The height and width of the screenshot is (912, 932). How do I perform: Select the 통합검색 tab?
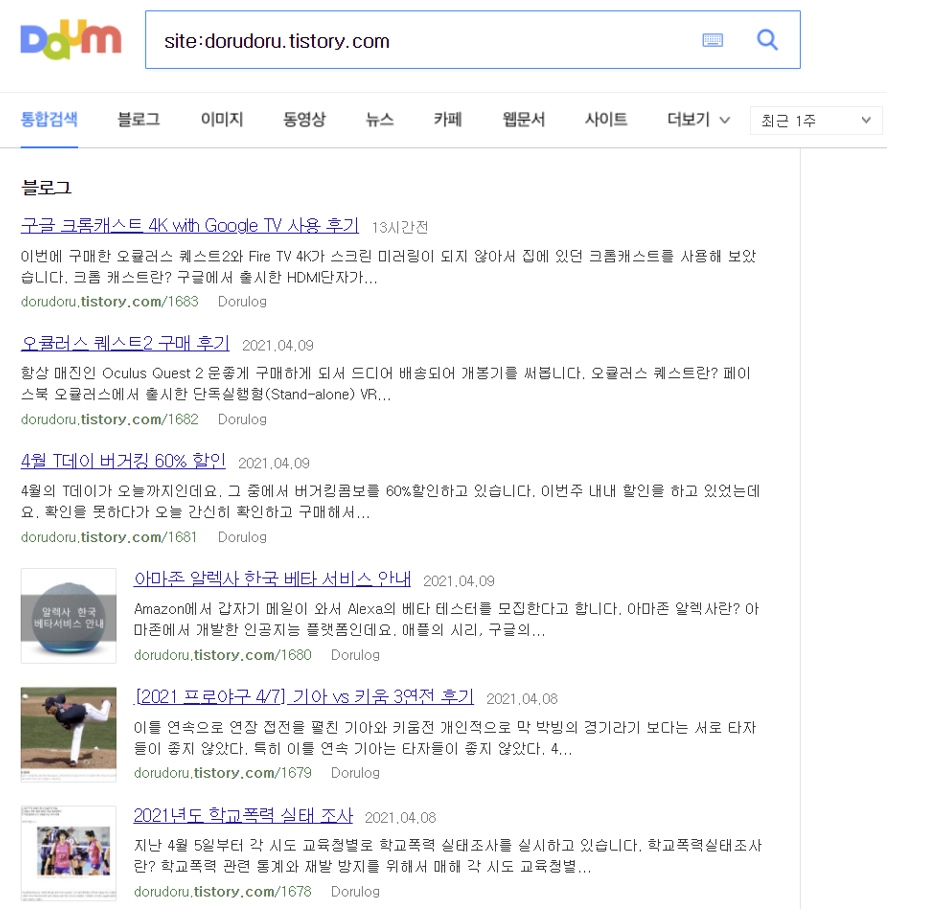tap(49, 119)
